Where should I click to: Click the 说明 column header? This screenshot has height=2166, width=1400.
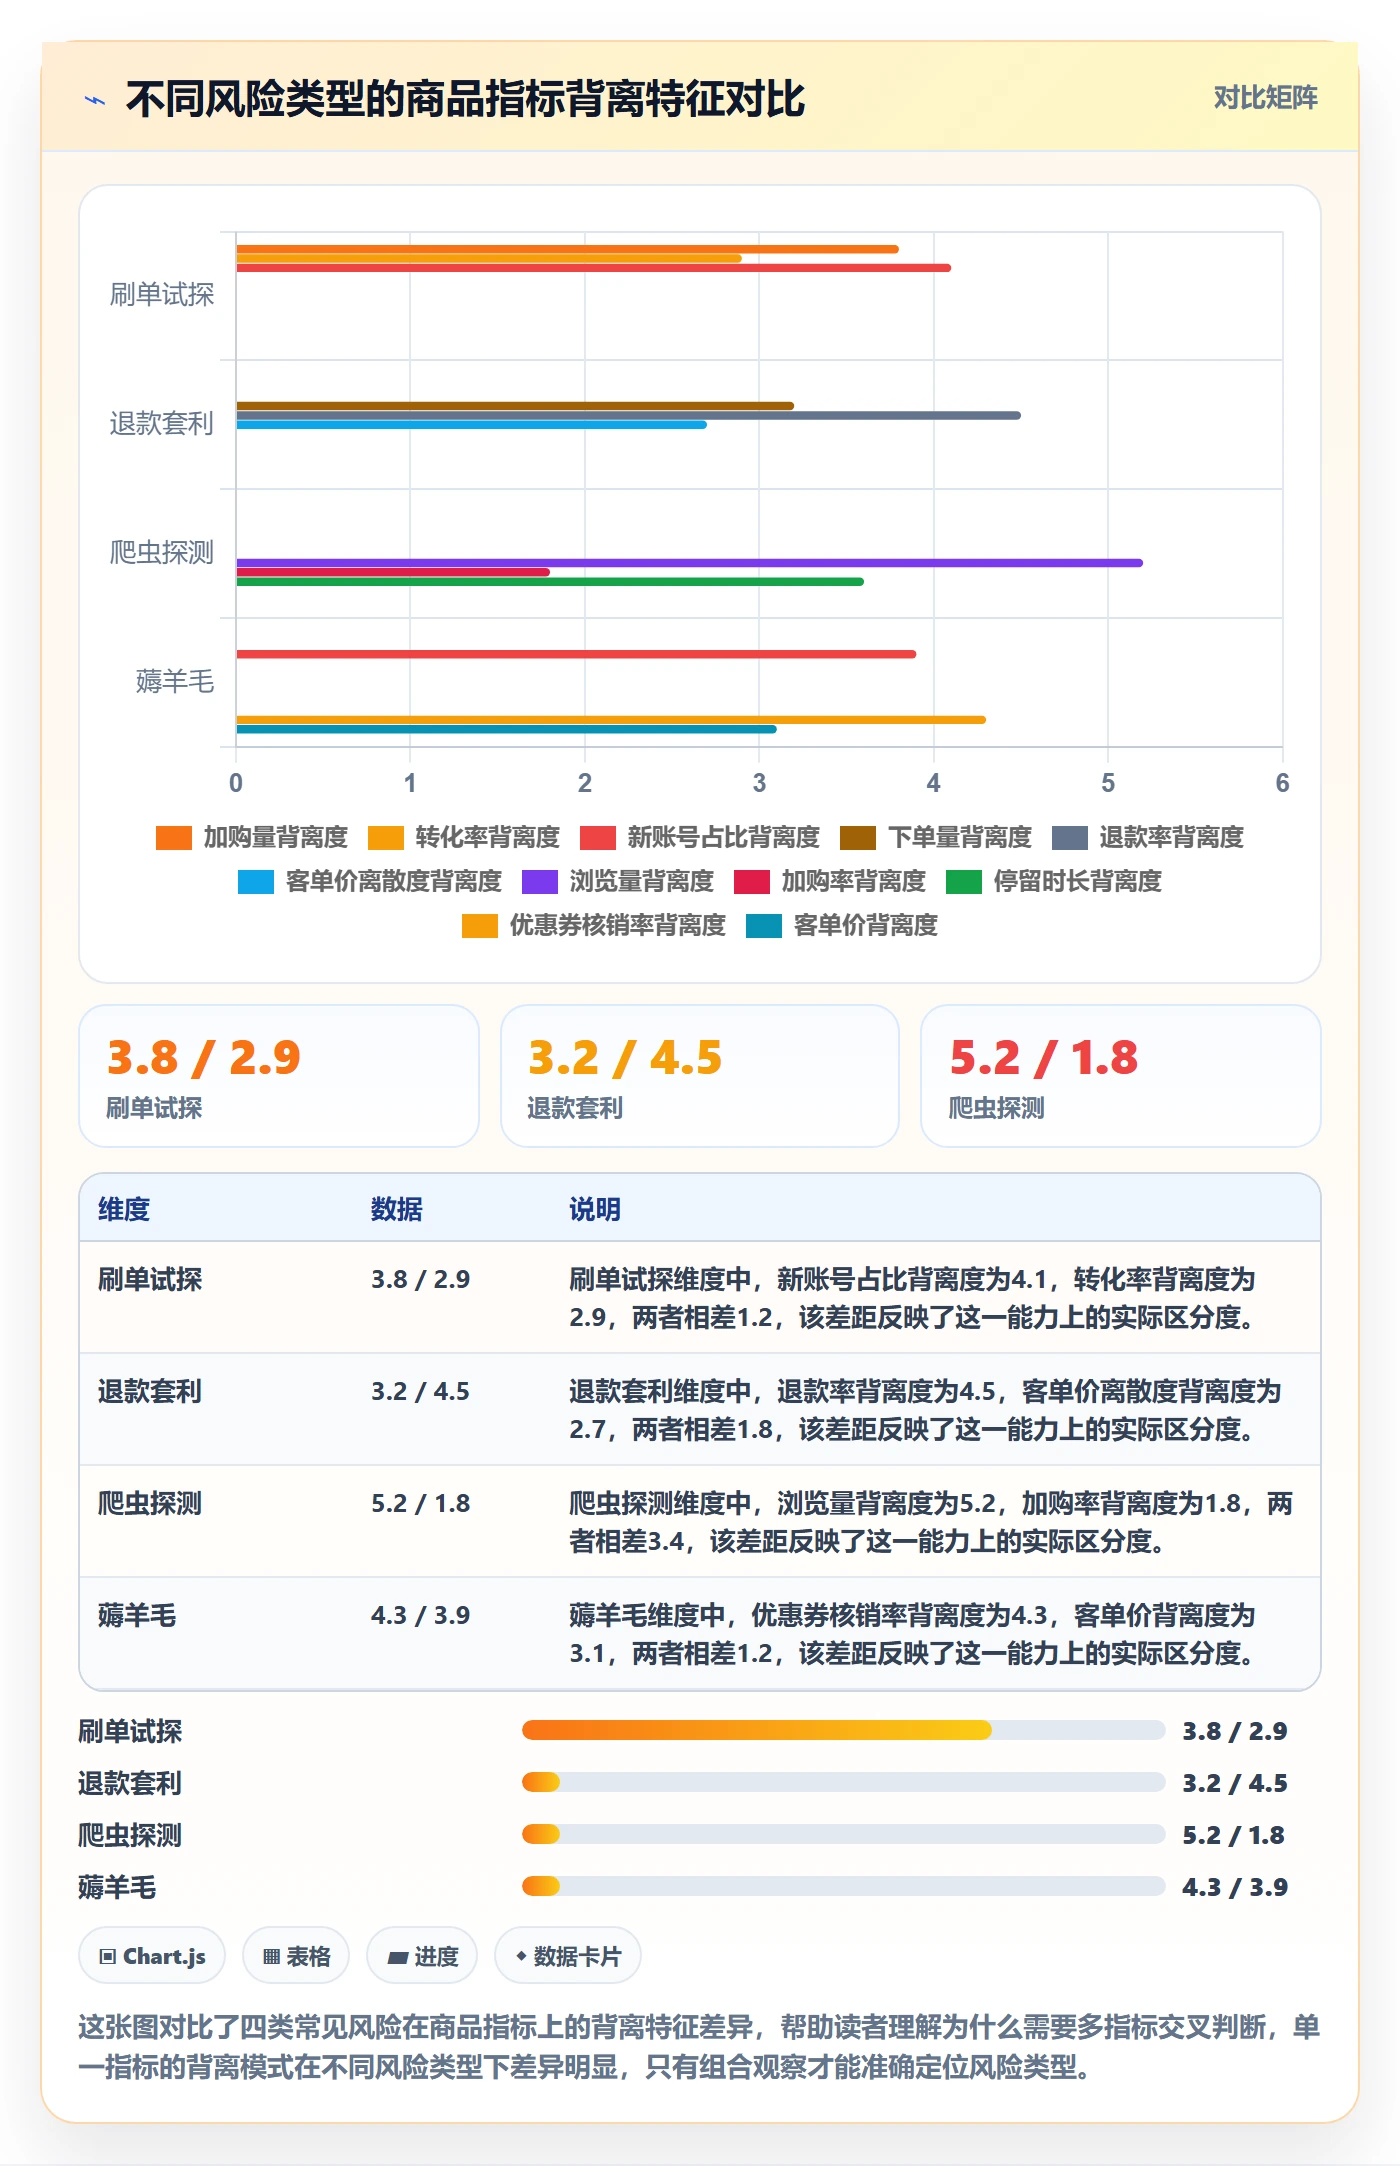[x=595, y=1209]
